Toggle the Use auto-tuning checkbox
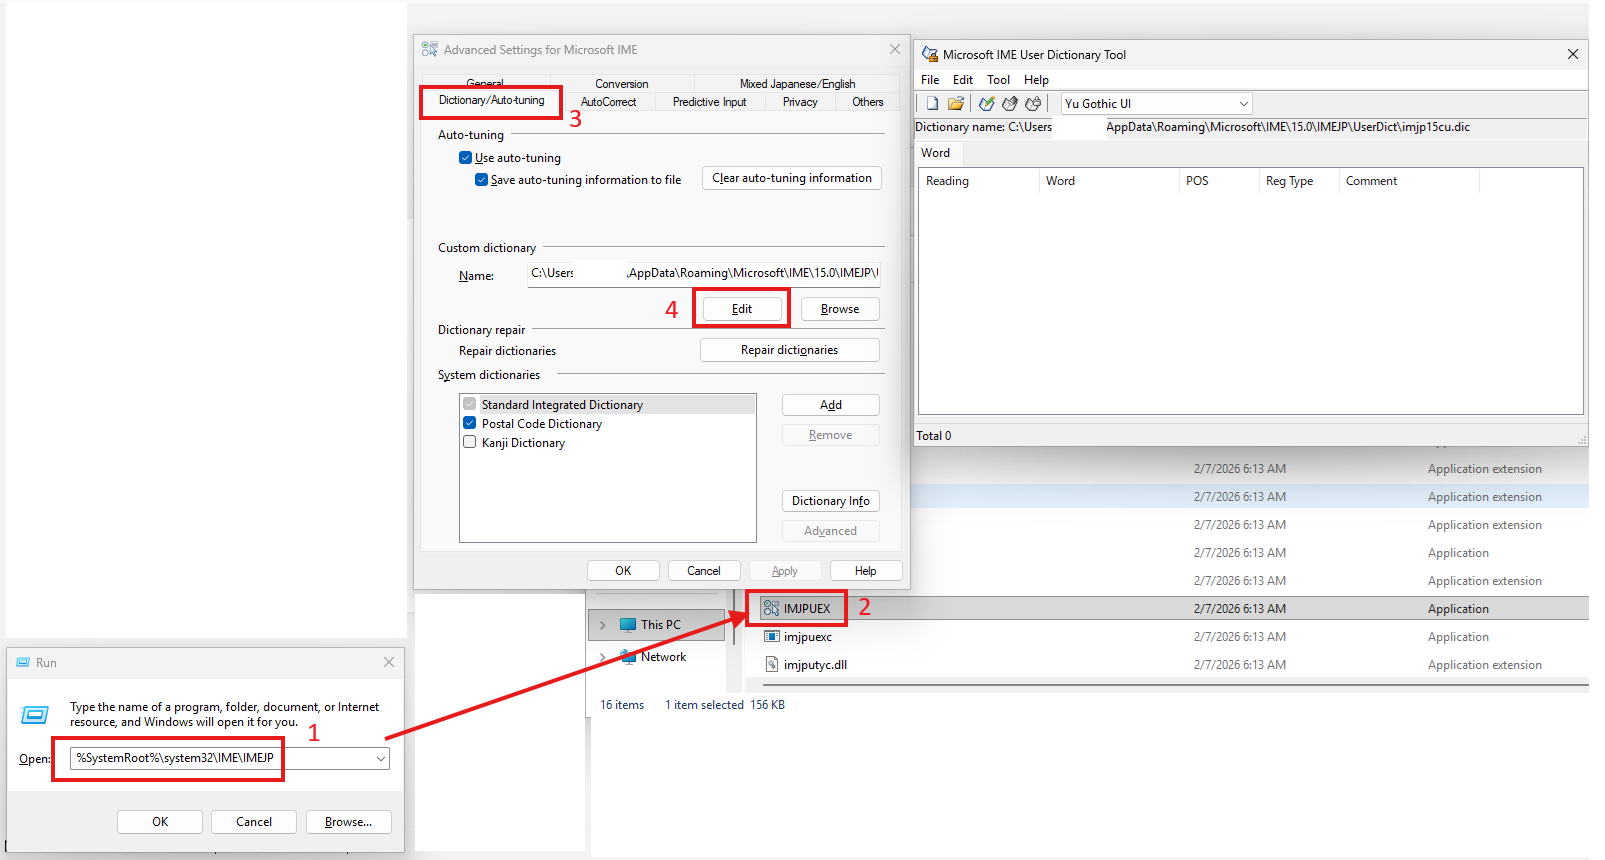This screenshot has width=1605, height=860. click(465, 158)
